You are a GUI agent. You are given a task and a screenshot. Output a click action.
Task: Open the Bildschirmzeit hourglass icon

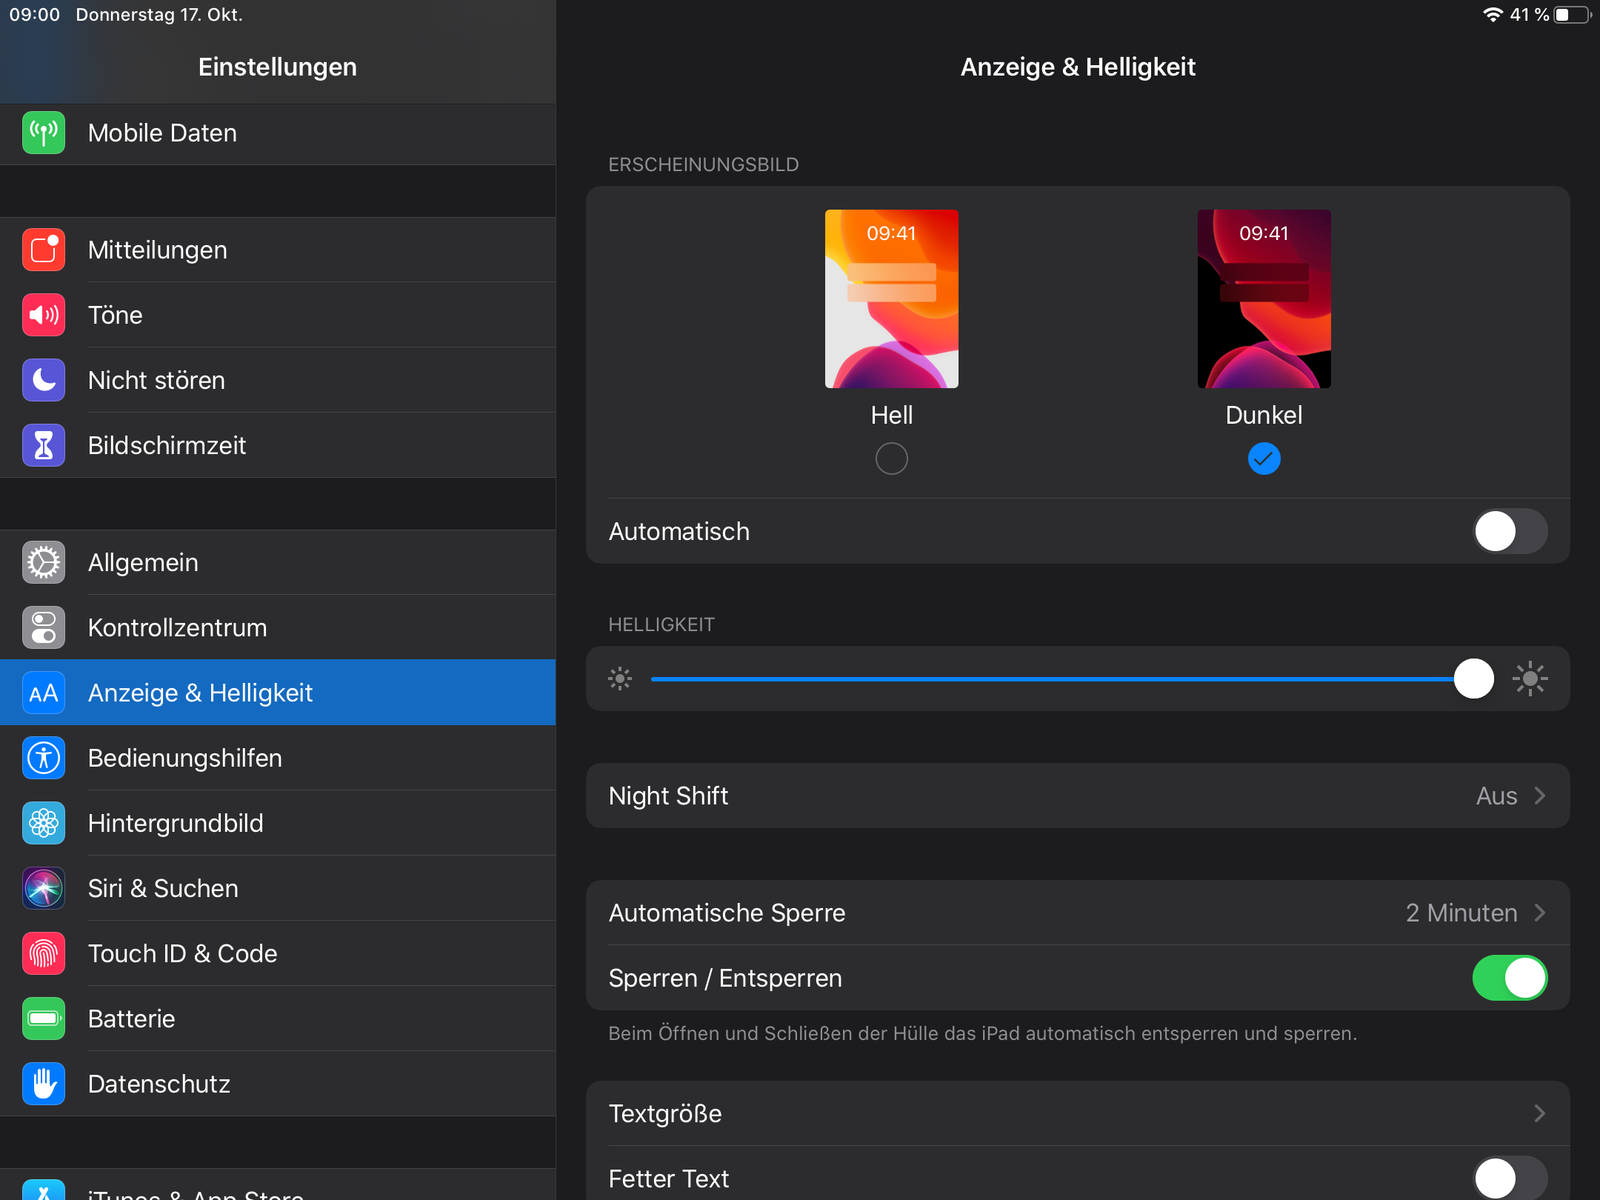click(x=44, y=445)
